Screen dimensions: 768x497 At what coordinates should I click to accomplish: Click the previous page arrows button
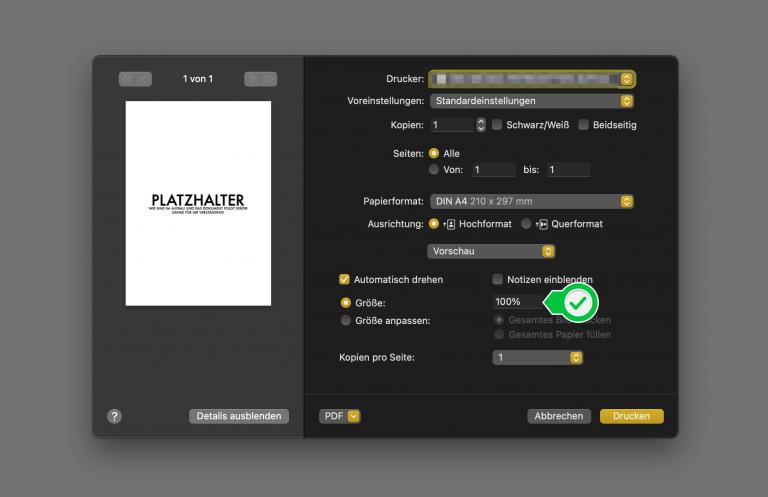pyautogui.click(x=135, y=79)
